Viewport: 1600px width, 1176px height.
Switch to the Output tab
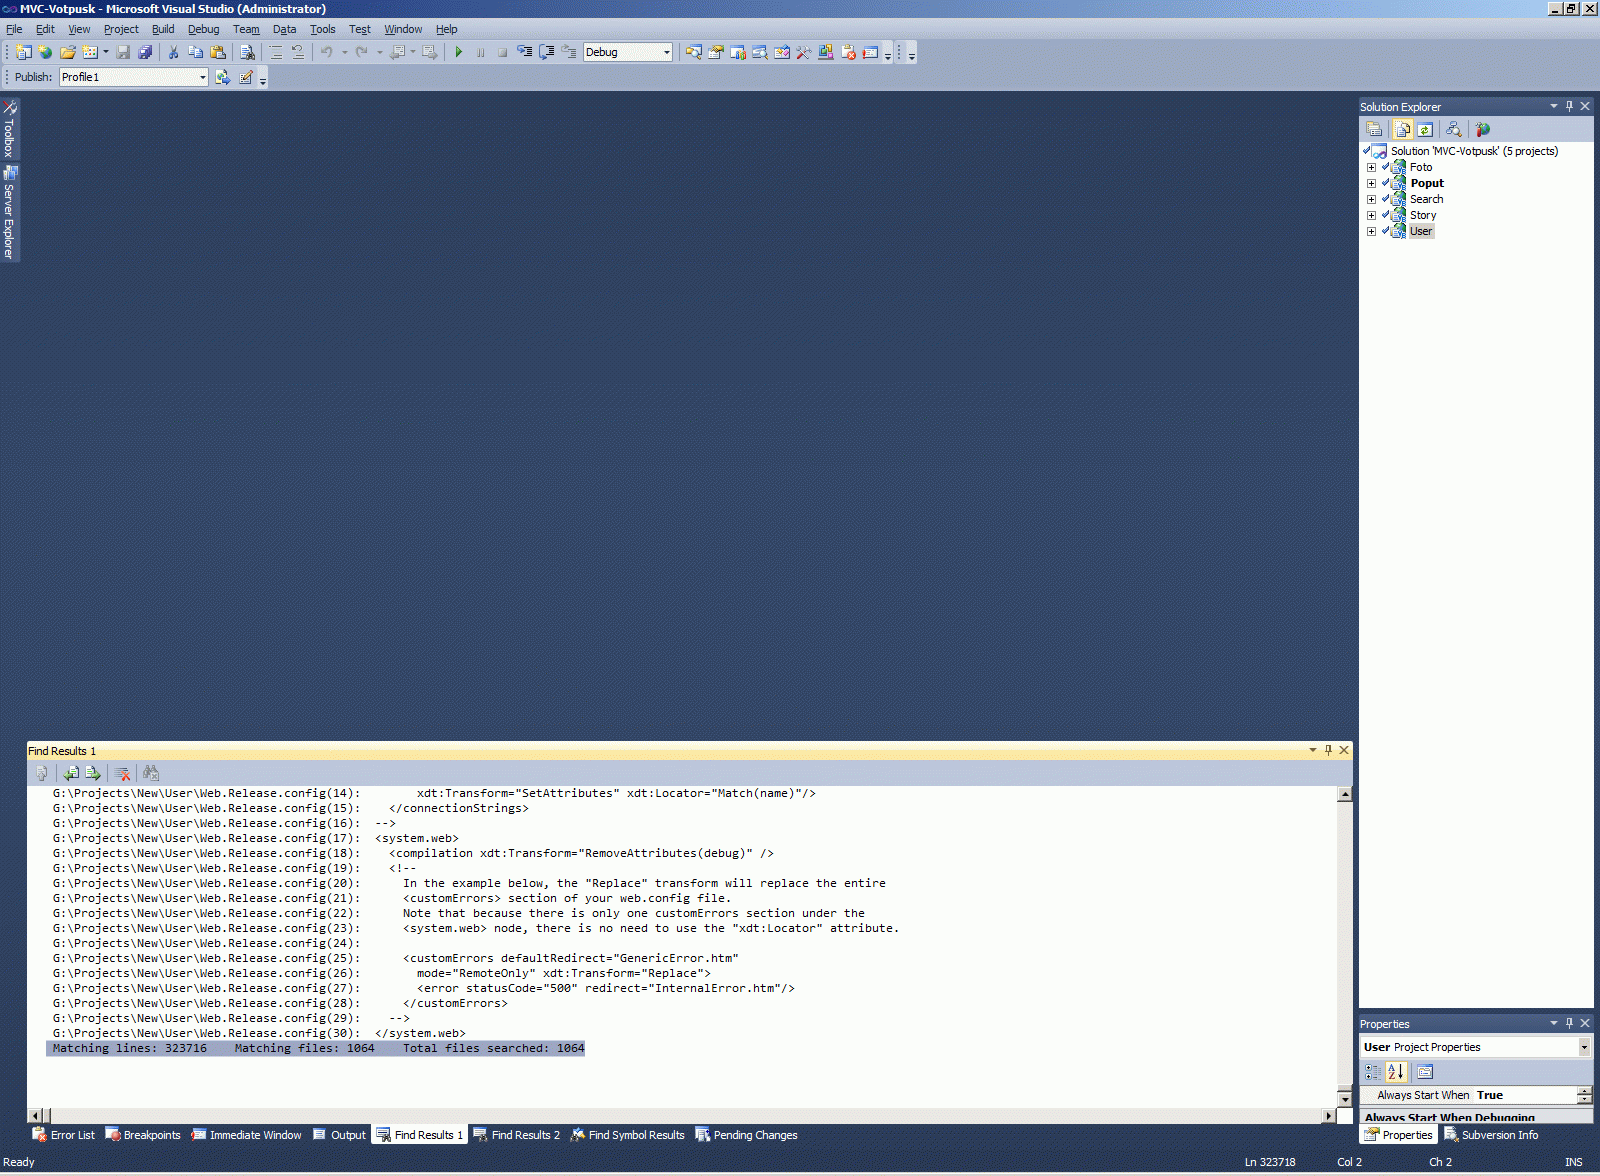(x=339, y=1135)
